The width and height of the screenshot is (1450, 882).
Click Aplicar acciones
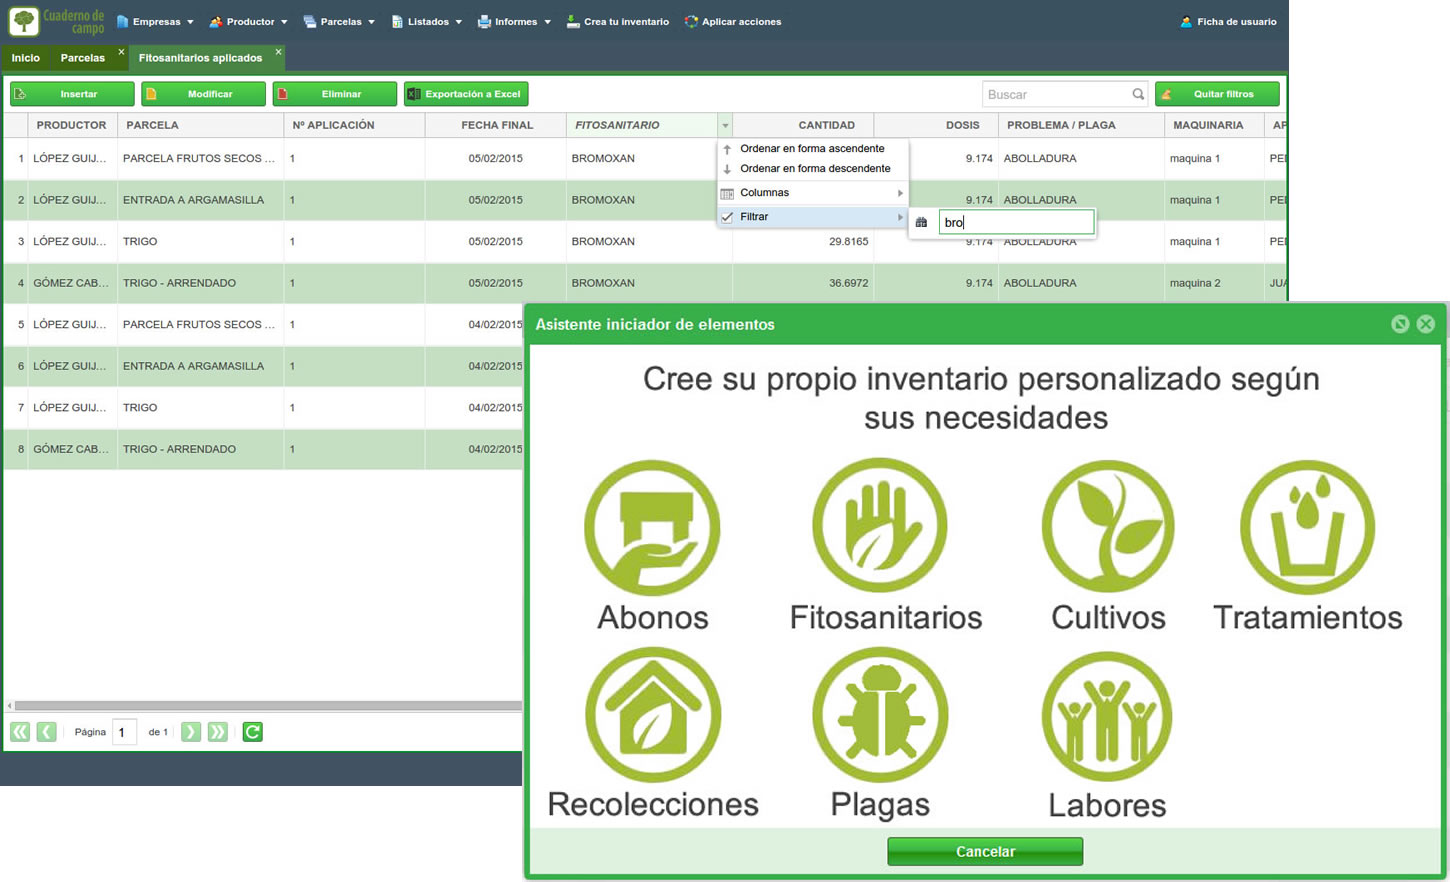[733, 21]
